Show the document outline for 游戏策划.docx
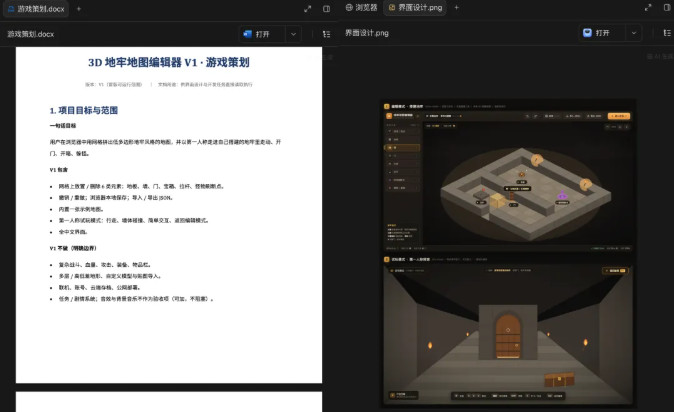This screenshot has width=674, height=412. pyautogui.click(x=326, y=34)
